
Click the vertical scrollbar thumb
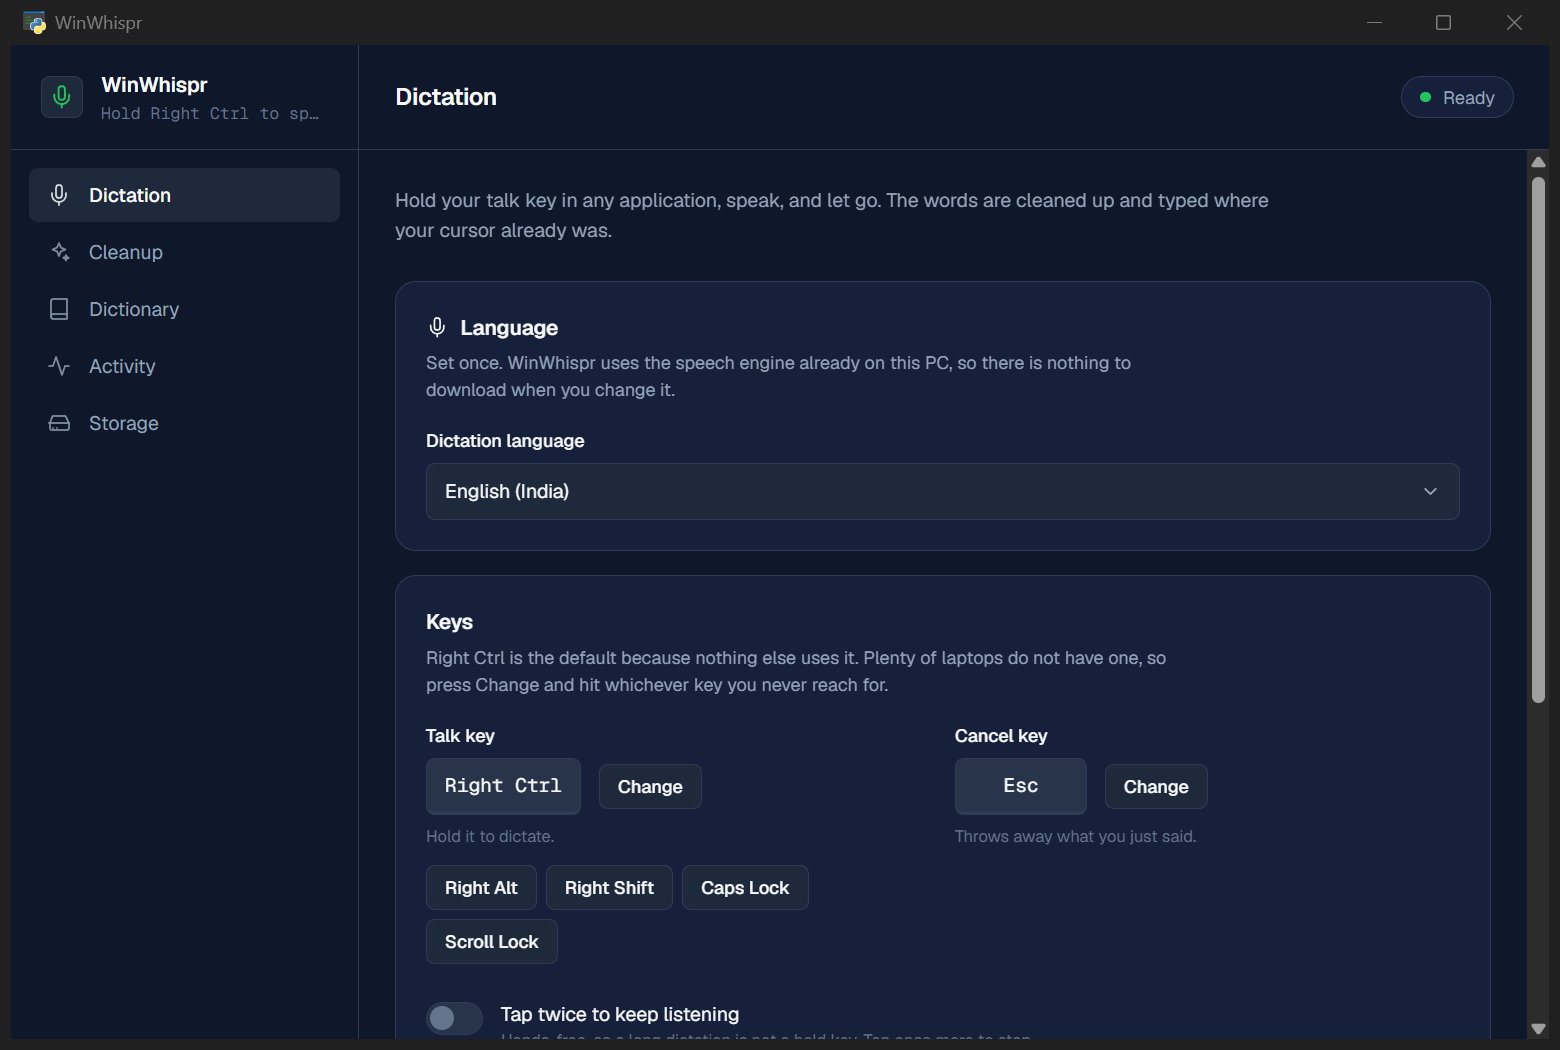click(x=1538, y=440)
